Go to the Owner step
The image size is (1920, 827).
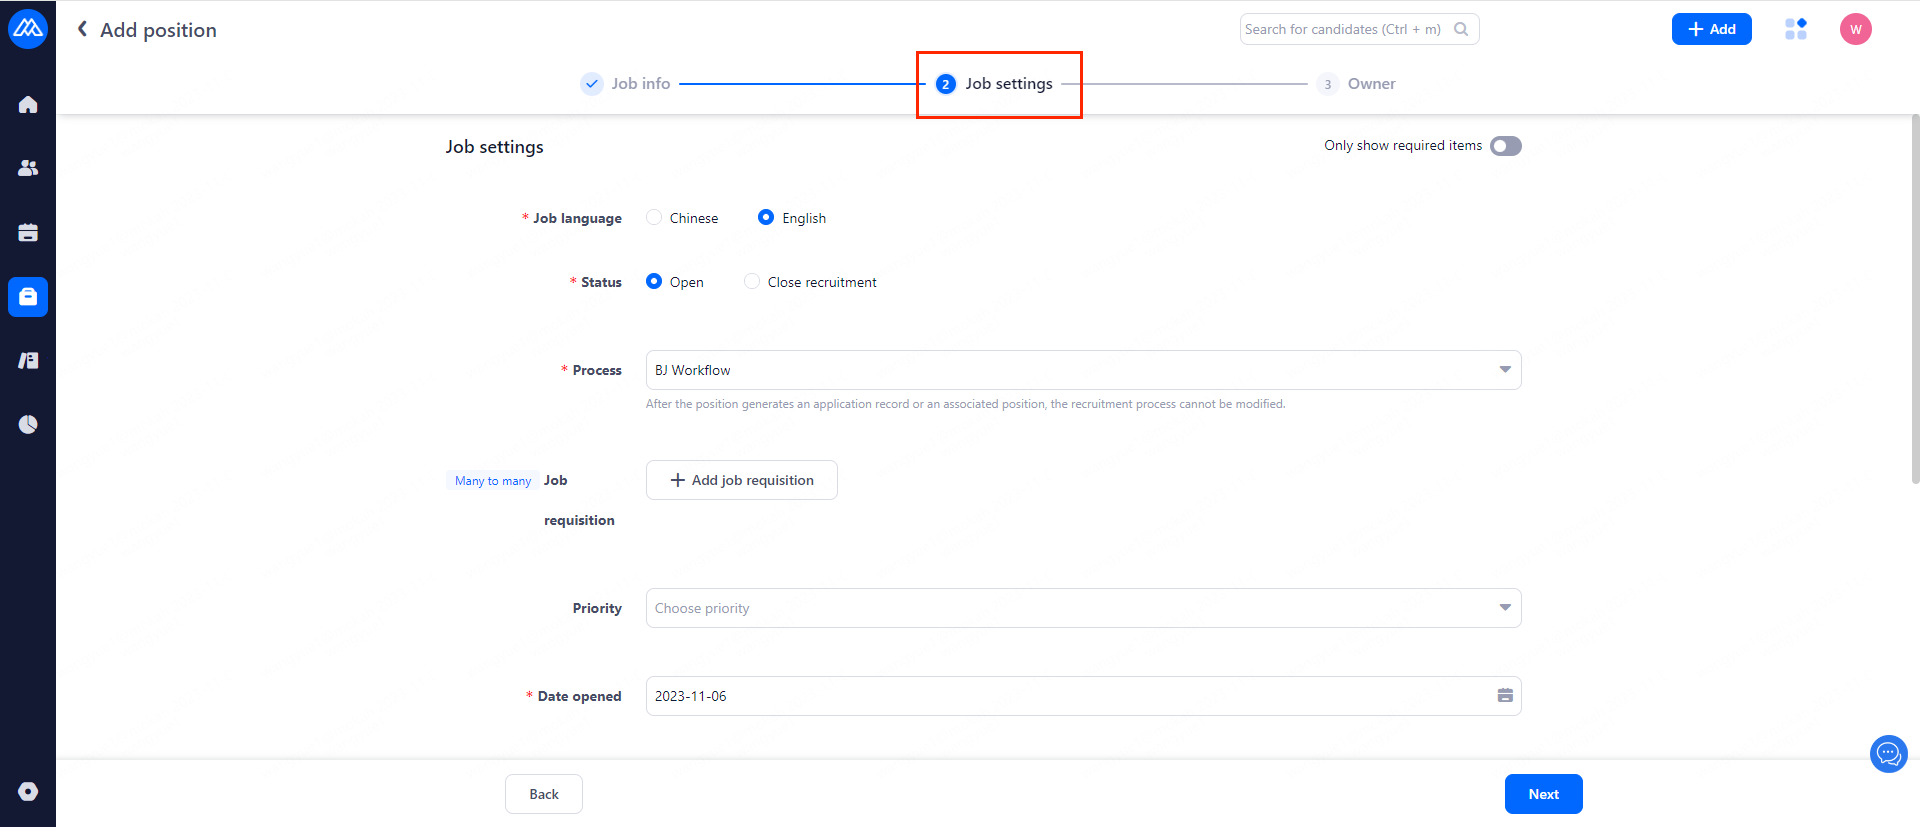point(1357,84)
